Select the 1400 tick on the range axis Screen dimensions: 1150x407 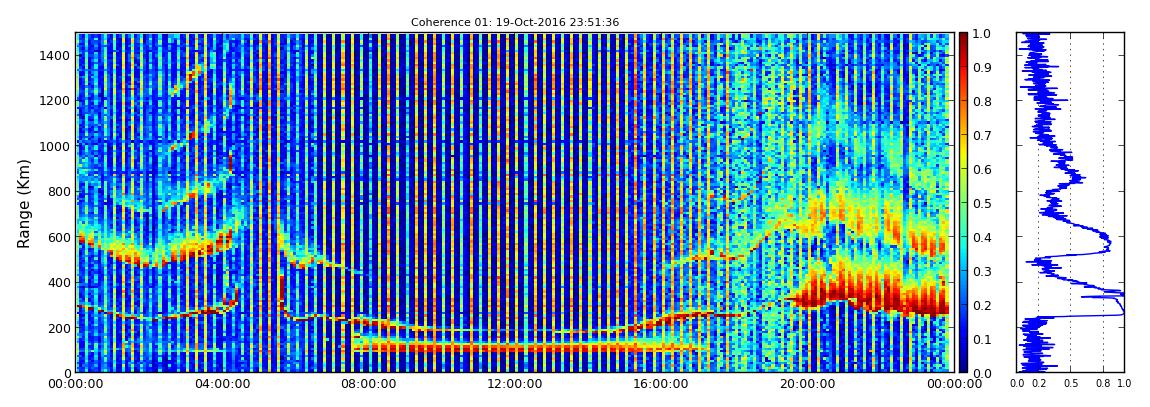coord(56,55)
